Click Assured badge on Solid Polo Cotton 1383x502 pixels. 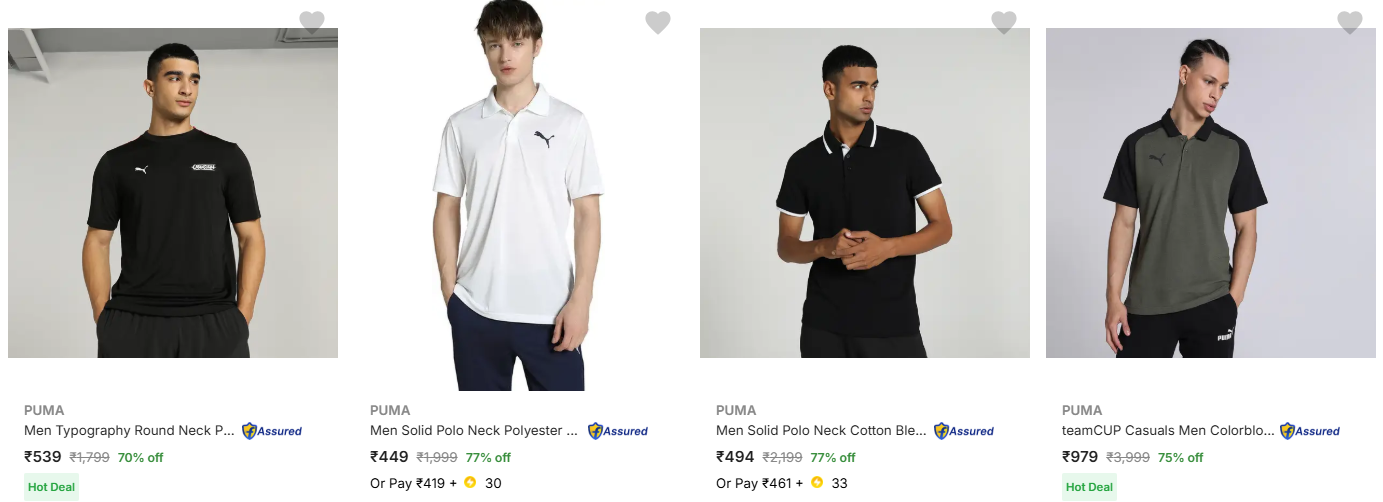[964, 431]
